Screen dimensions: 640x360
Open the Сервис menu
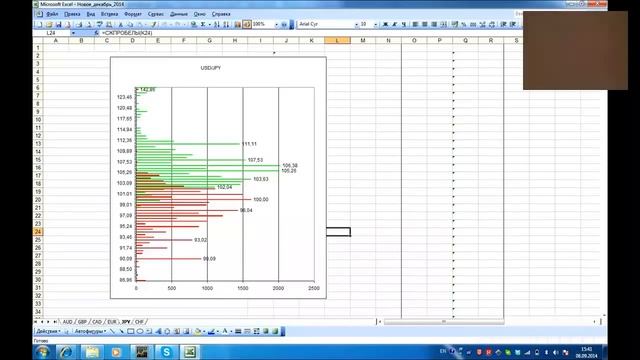click(x=156, y=14)
